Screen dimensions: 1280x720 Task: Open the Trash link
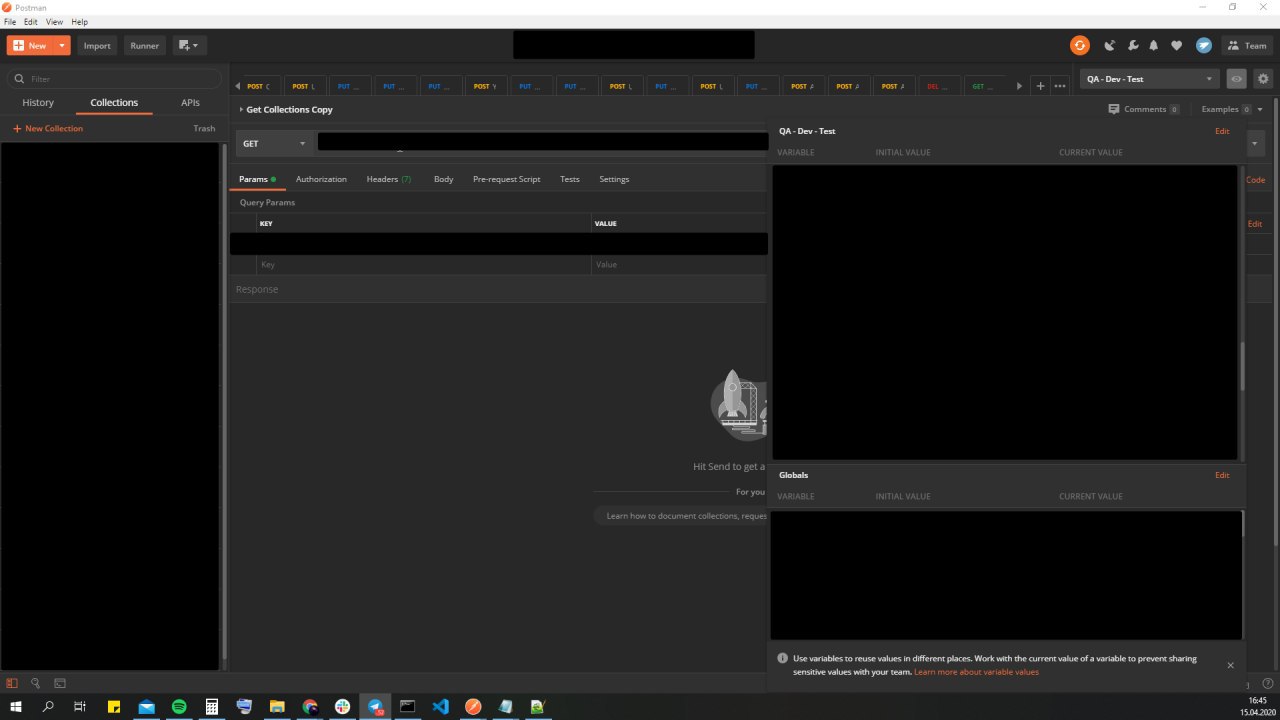pyautogui.click(x=204, y=128)
